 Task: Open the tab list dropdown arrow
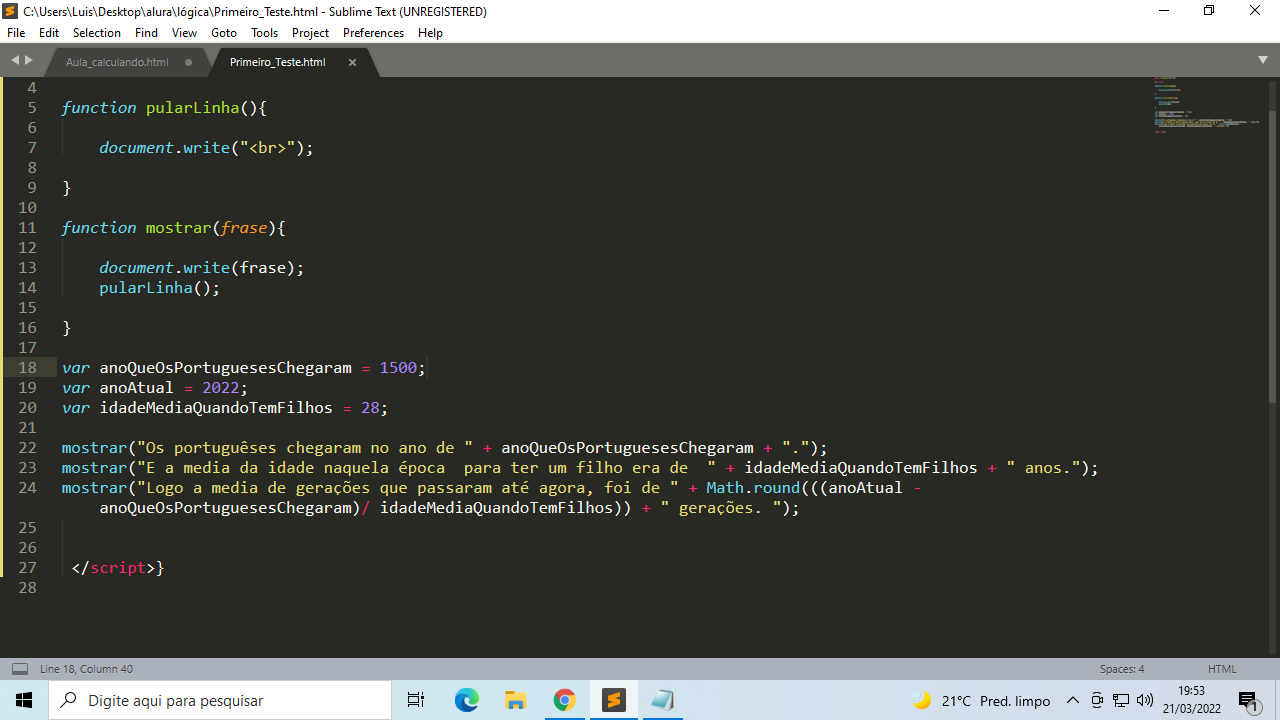coord(1263,60)
